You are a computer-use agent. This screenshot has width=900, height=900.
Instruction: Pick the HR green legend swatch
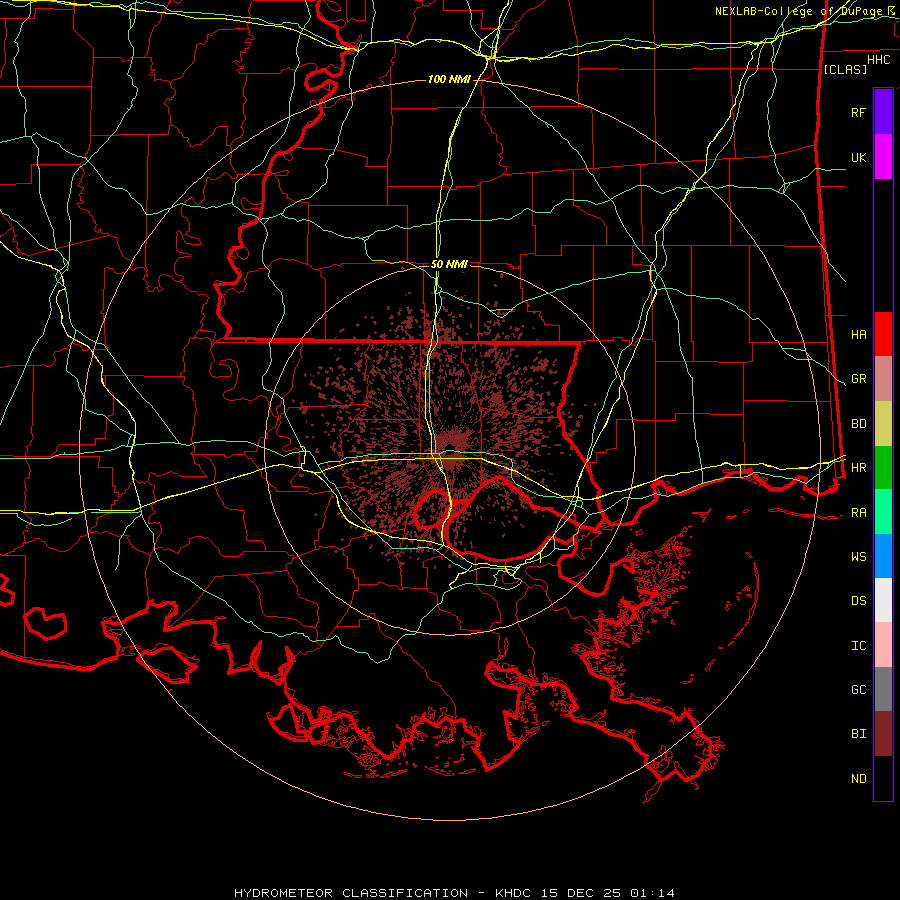tap(883, 467)
